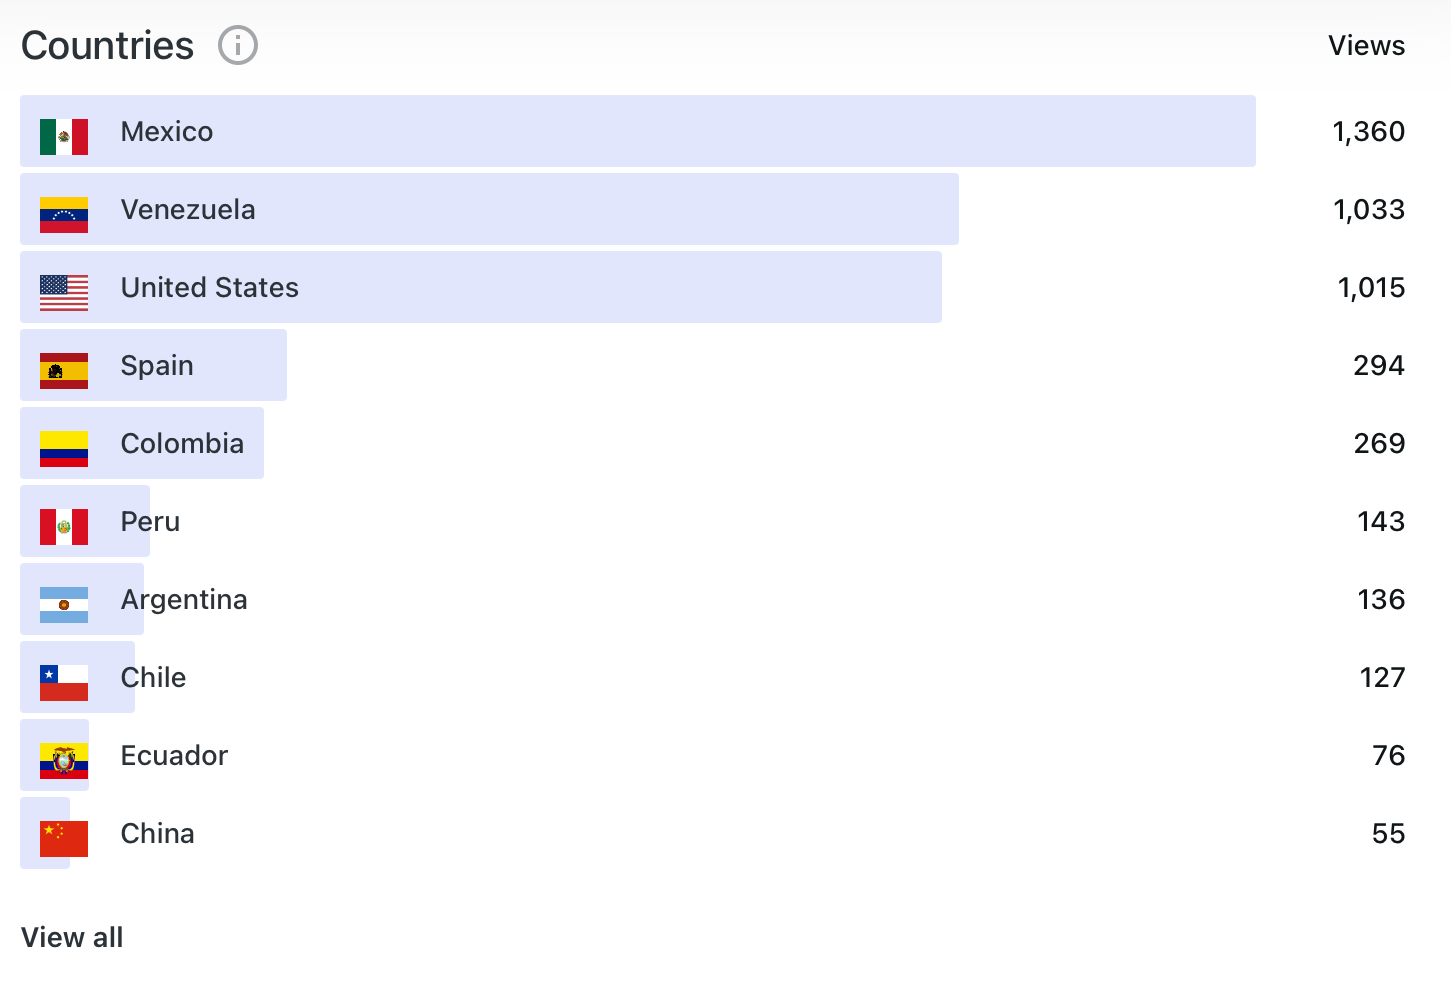Click the Countries section heading
1451x995 pixels.
[x=108, y=46]
